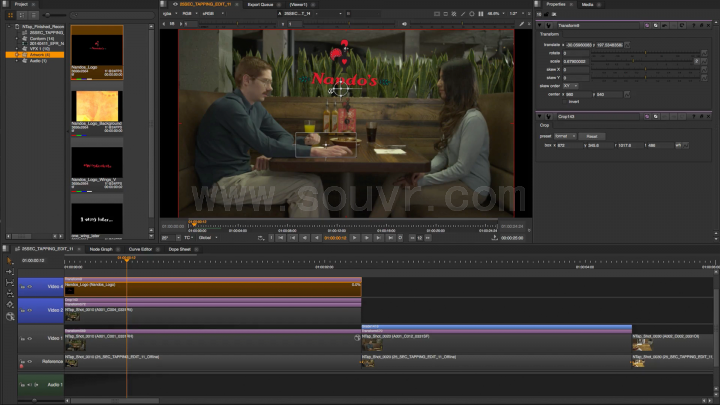Select the Nandos_Logo thumbnail in bin
The image size is (720, 405).
[x=97, y=52]
